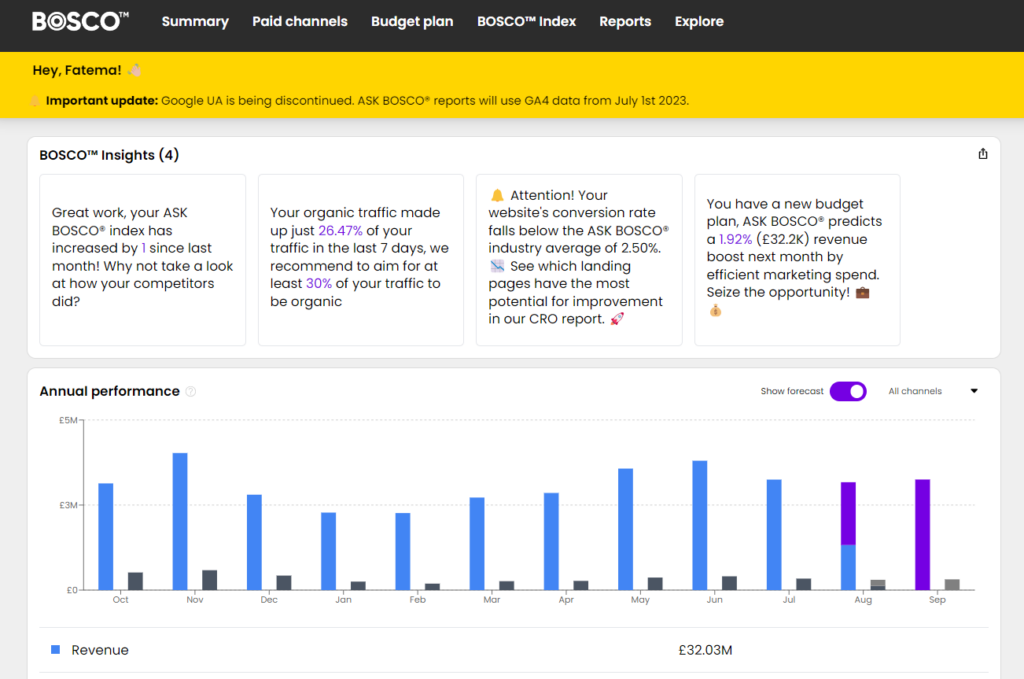Open the Summary menu item
Image resolution: width=1024 pixels, height=679 pixels.
pyautogui.click(x=195, y=21)
